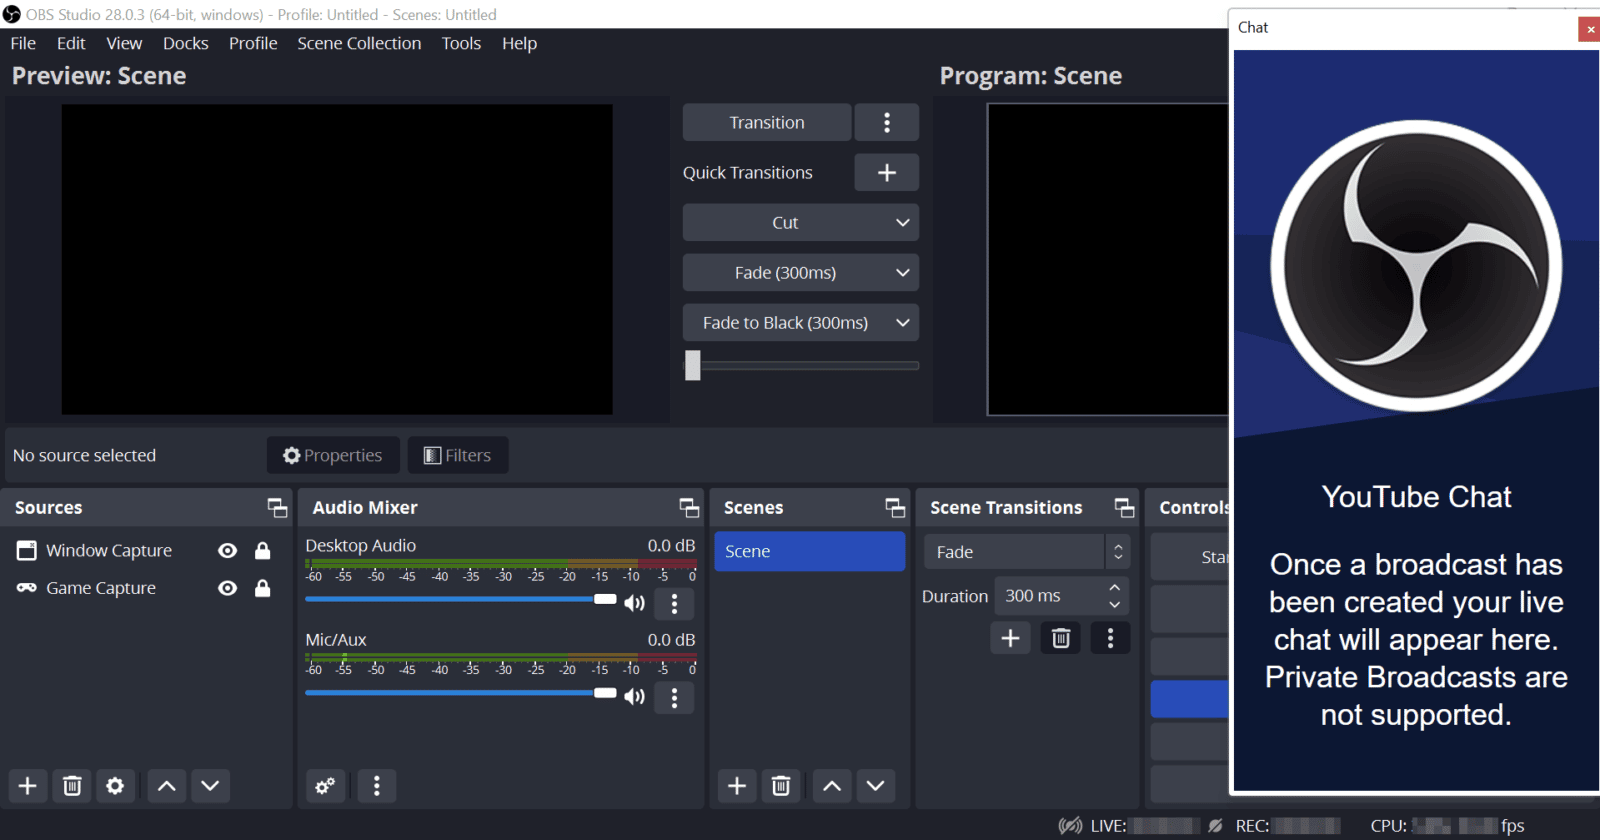Unlock the Game Capture source
The image size is (1600, 840).
pos(263,588)
